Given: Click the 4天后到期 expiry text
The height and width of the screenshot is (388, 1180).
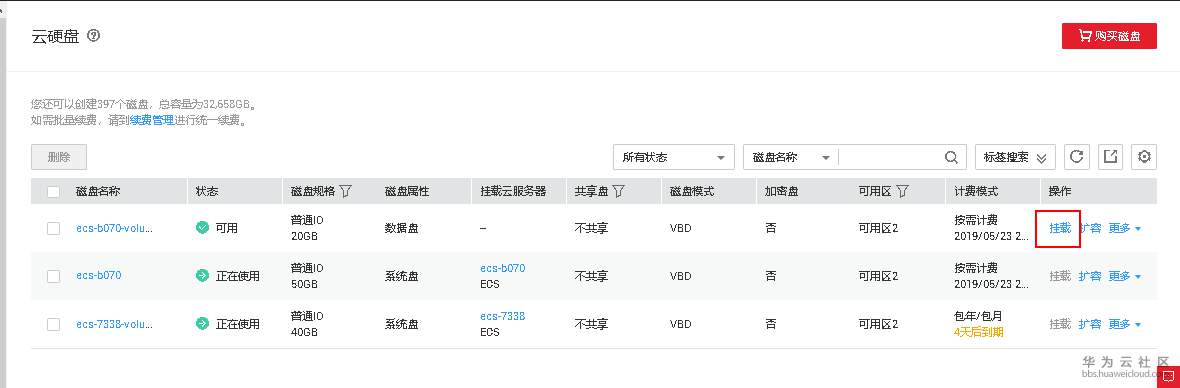Looking at the screenshot, I should 978,332.
